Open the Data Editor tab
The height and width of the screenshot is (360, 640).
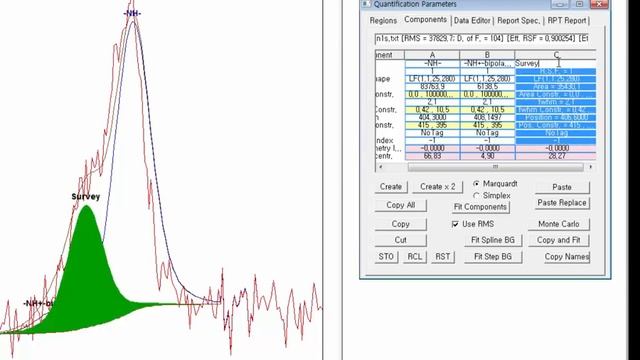(x=472, y=20)
